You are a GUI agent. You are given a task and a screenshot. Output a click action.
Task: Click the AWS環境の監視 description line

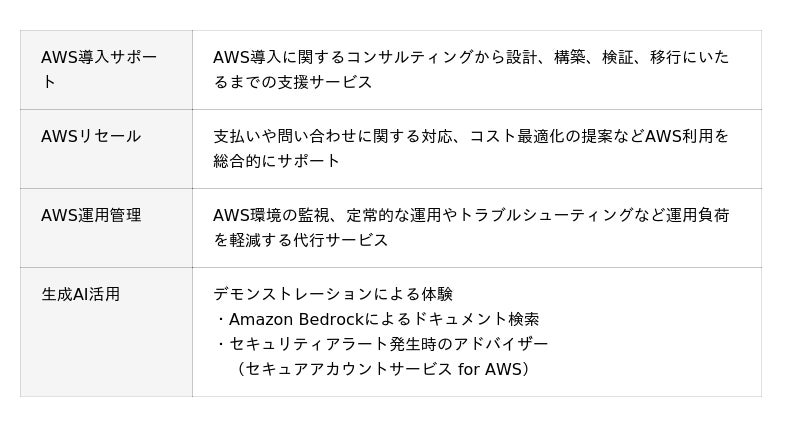[471, 215]
